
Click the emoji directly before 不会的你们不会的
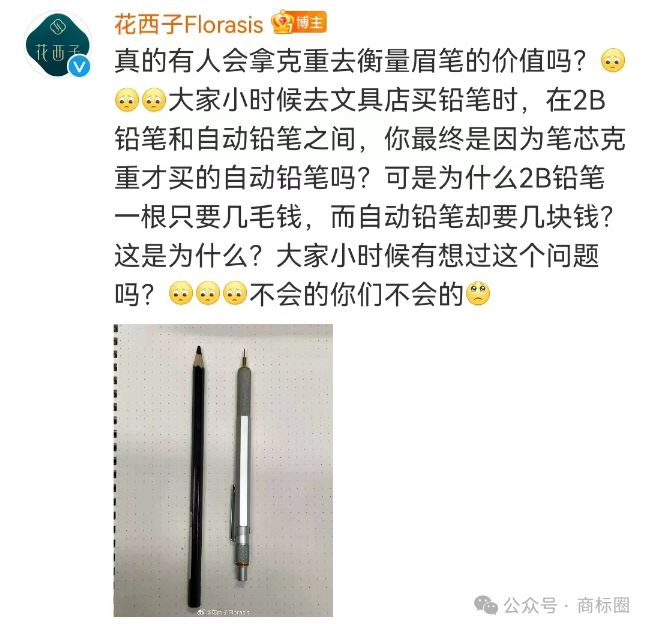pyautogui.click(x=235, y=293)
